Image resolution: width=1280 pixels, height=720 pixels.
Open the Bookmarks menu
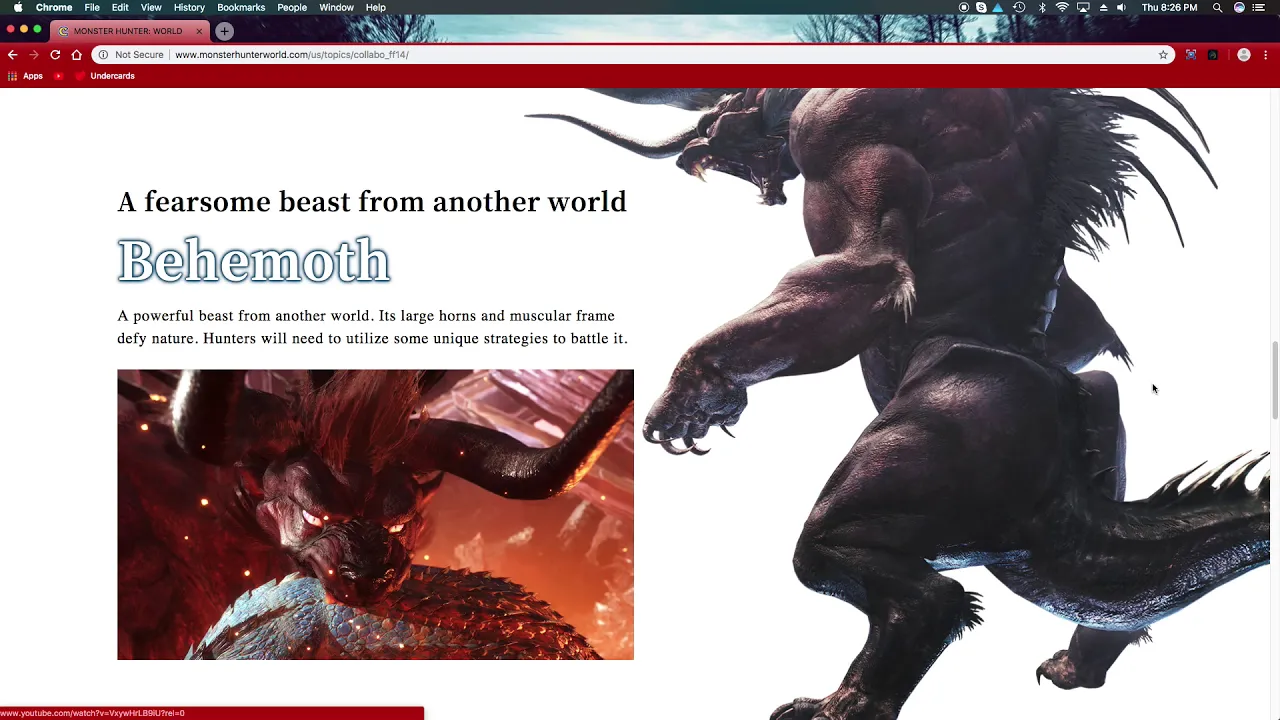[241, 7]
